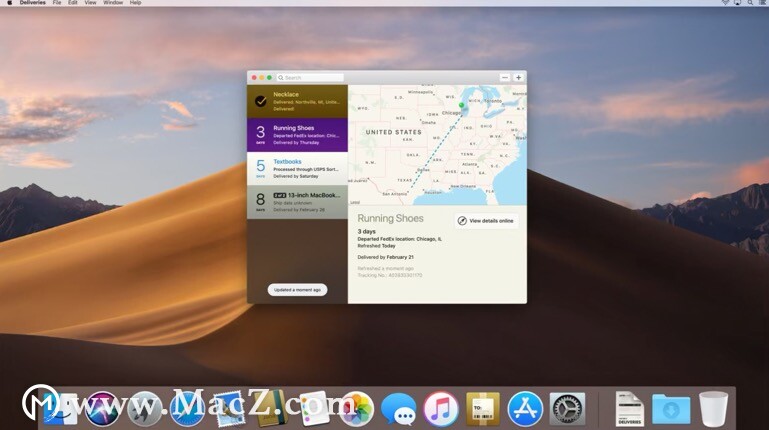Select the Necklace delivery row

pos(297,101)
